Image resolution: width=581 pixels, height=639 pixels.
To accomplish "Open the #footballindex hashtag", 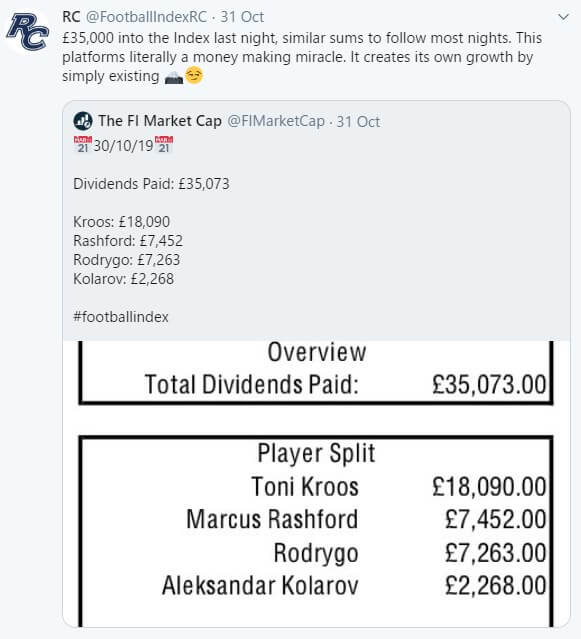I will click(x=121, y=317).
